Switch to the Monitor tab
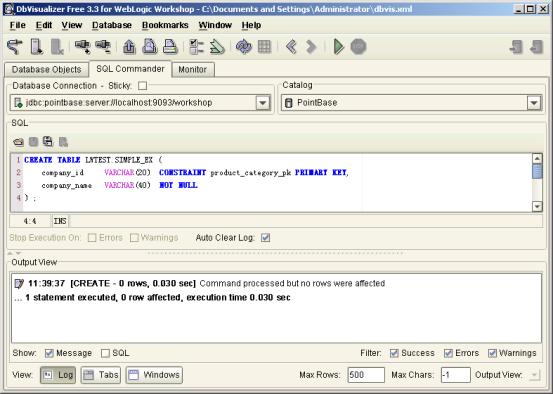This screenshot has width=553, height=394. [193, 69]
